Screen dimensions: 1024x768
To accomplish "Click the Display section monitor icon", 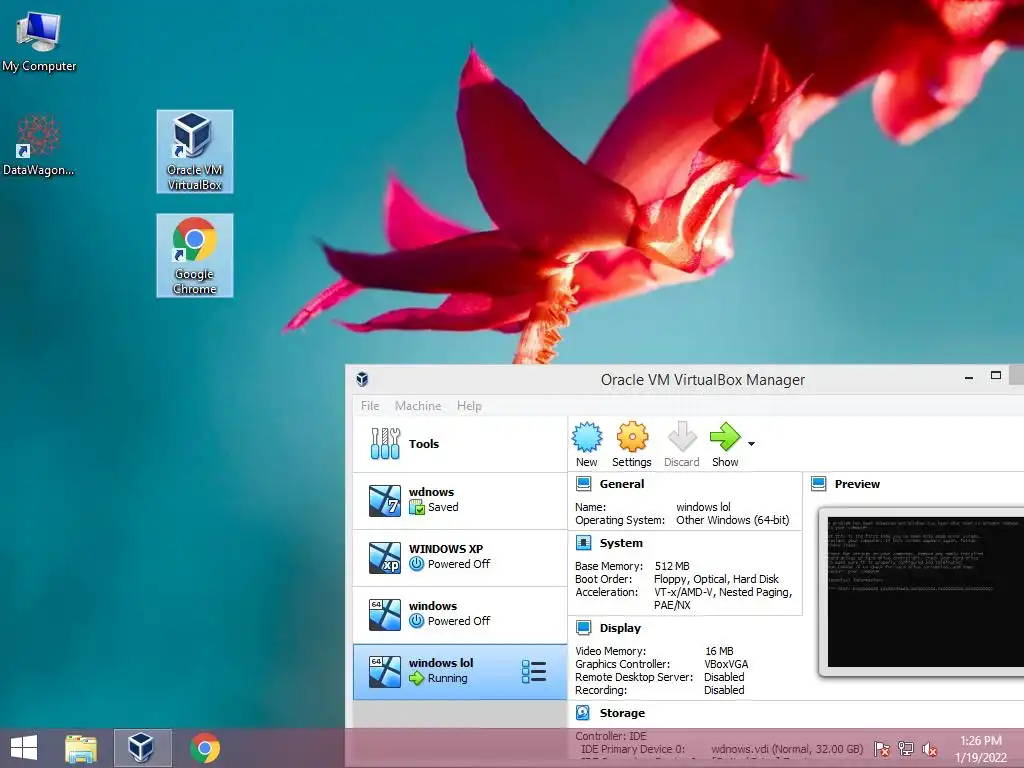I will [x=583, y=628].
